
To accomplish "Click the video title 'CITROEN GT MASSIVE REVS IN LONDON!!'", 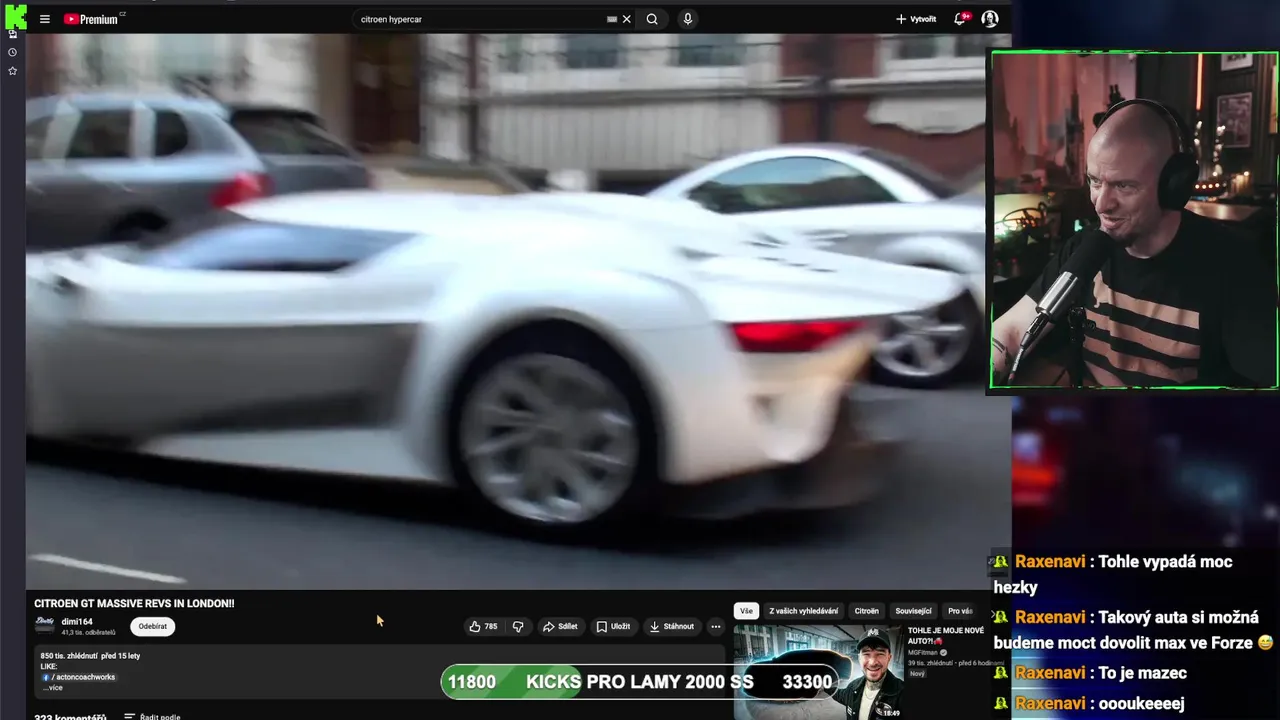I will pyautogui.click(x=134, y=604).
